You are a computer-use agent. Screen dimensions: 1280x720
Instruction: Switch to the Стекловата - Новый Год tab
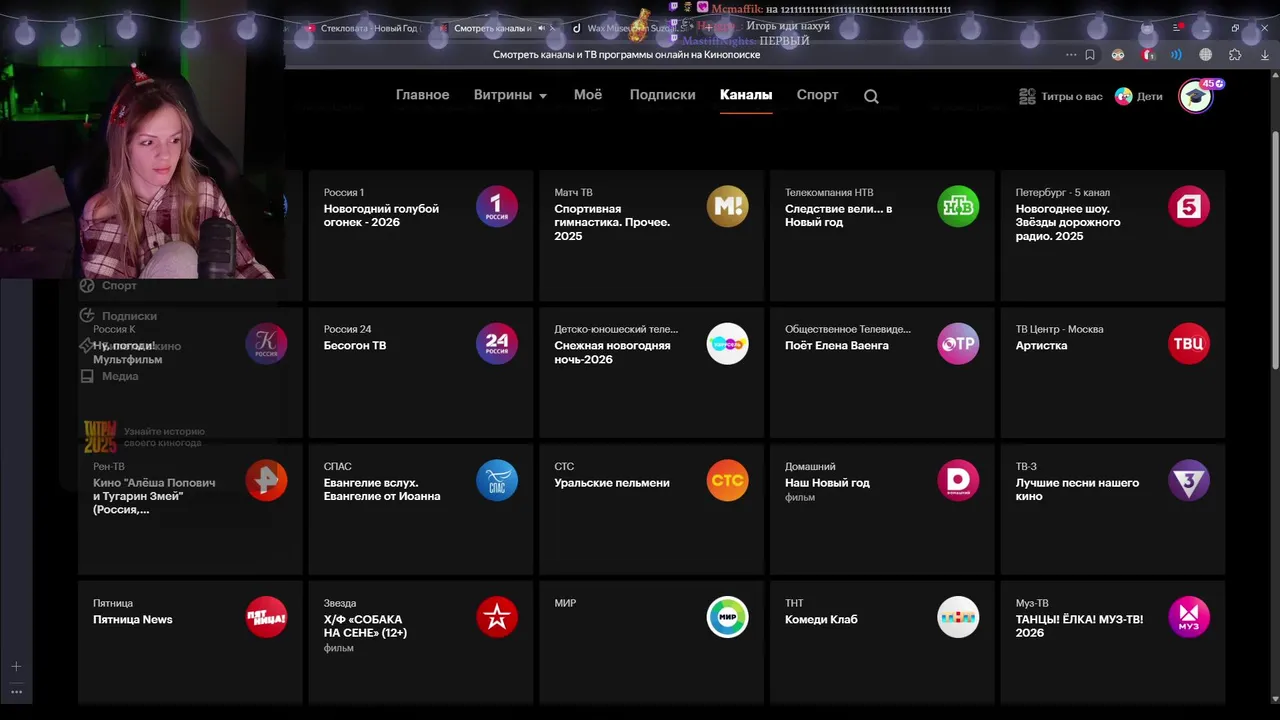(x=362, y=28)
